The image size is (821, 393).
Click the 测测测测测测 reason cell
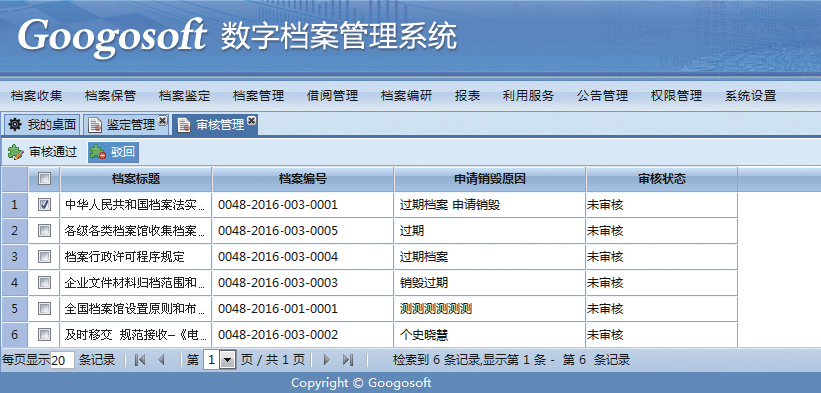[x=490, y=309]
